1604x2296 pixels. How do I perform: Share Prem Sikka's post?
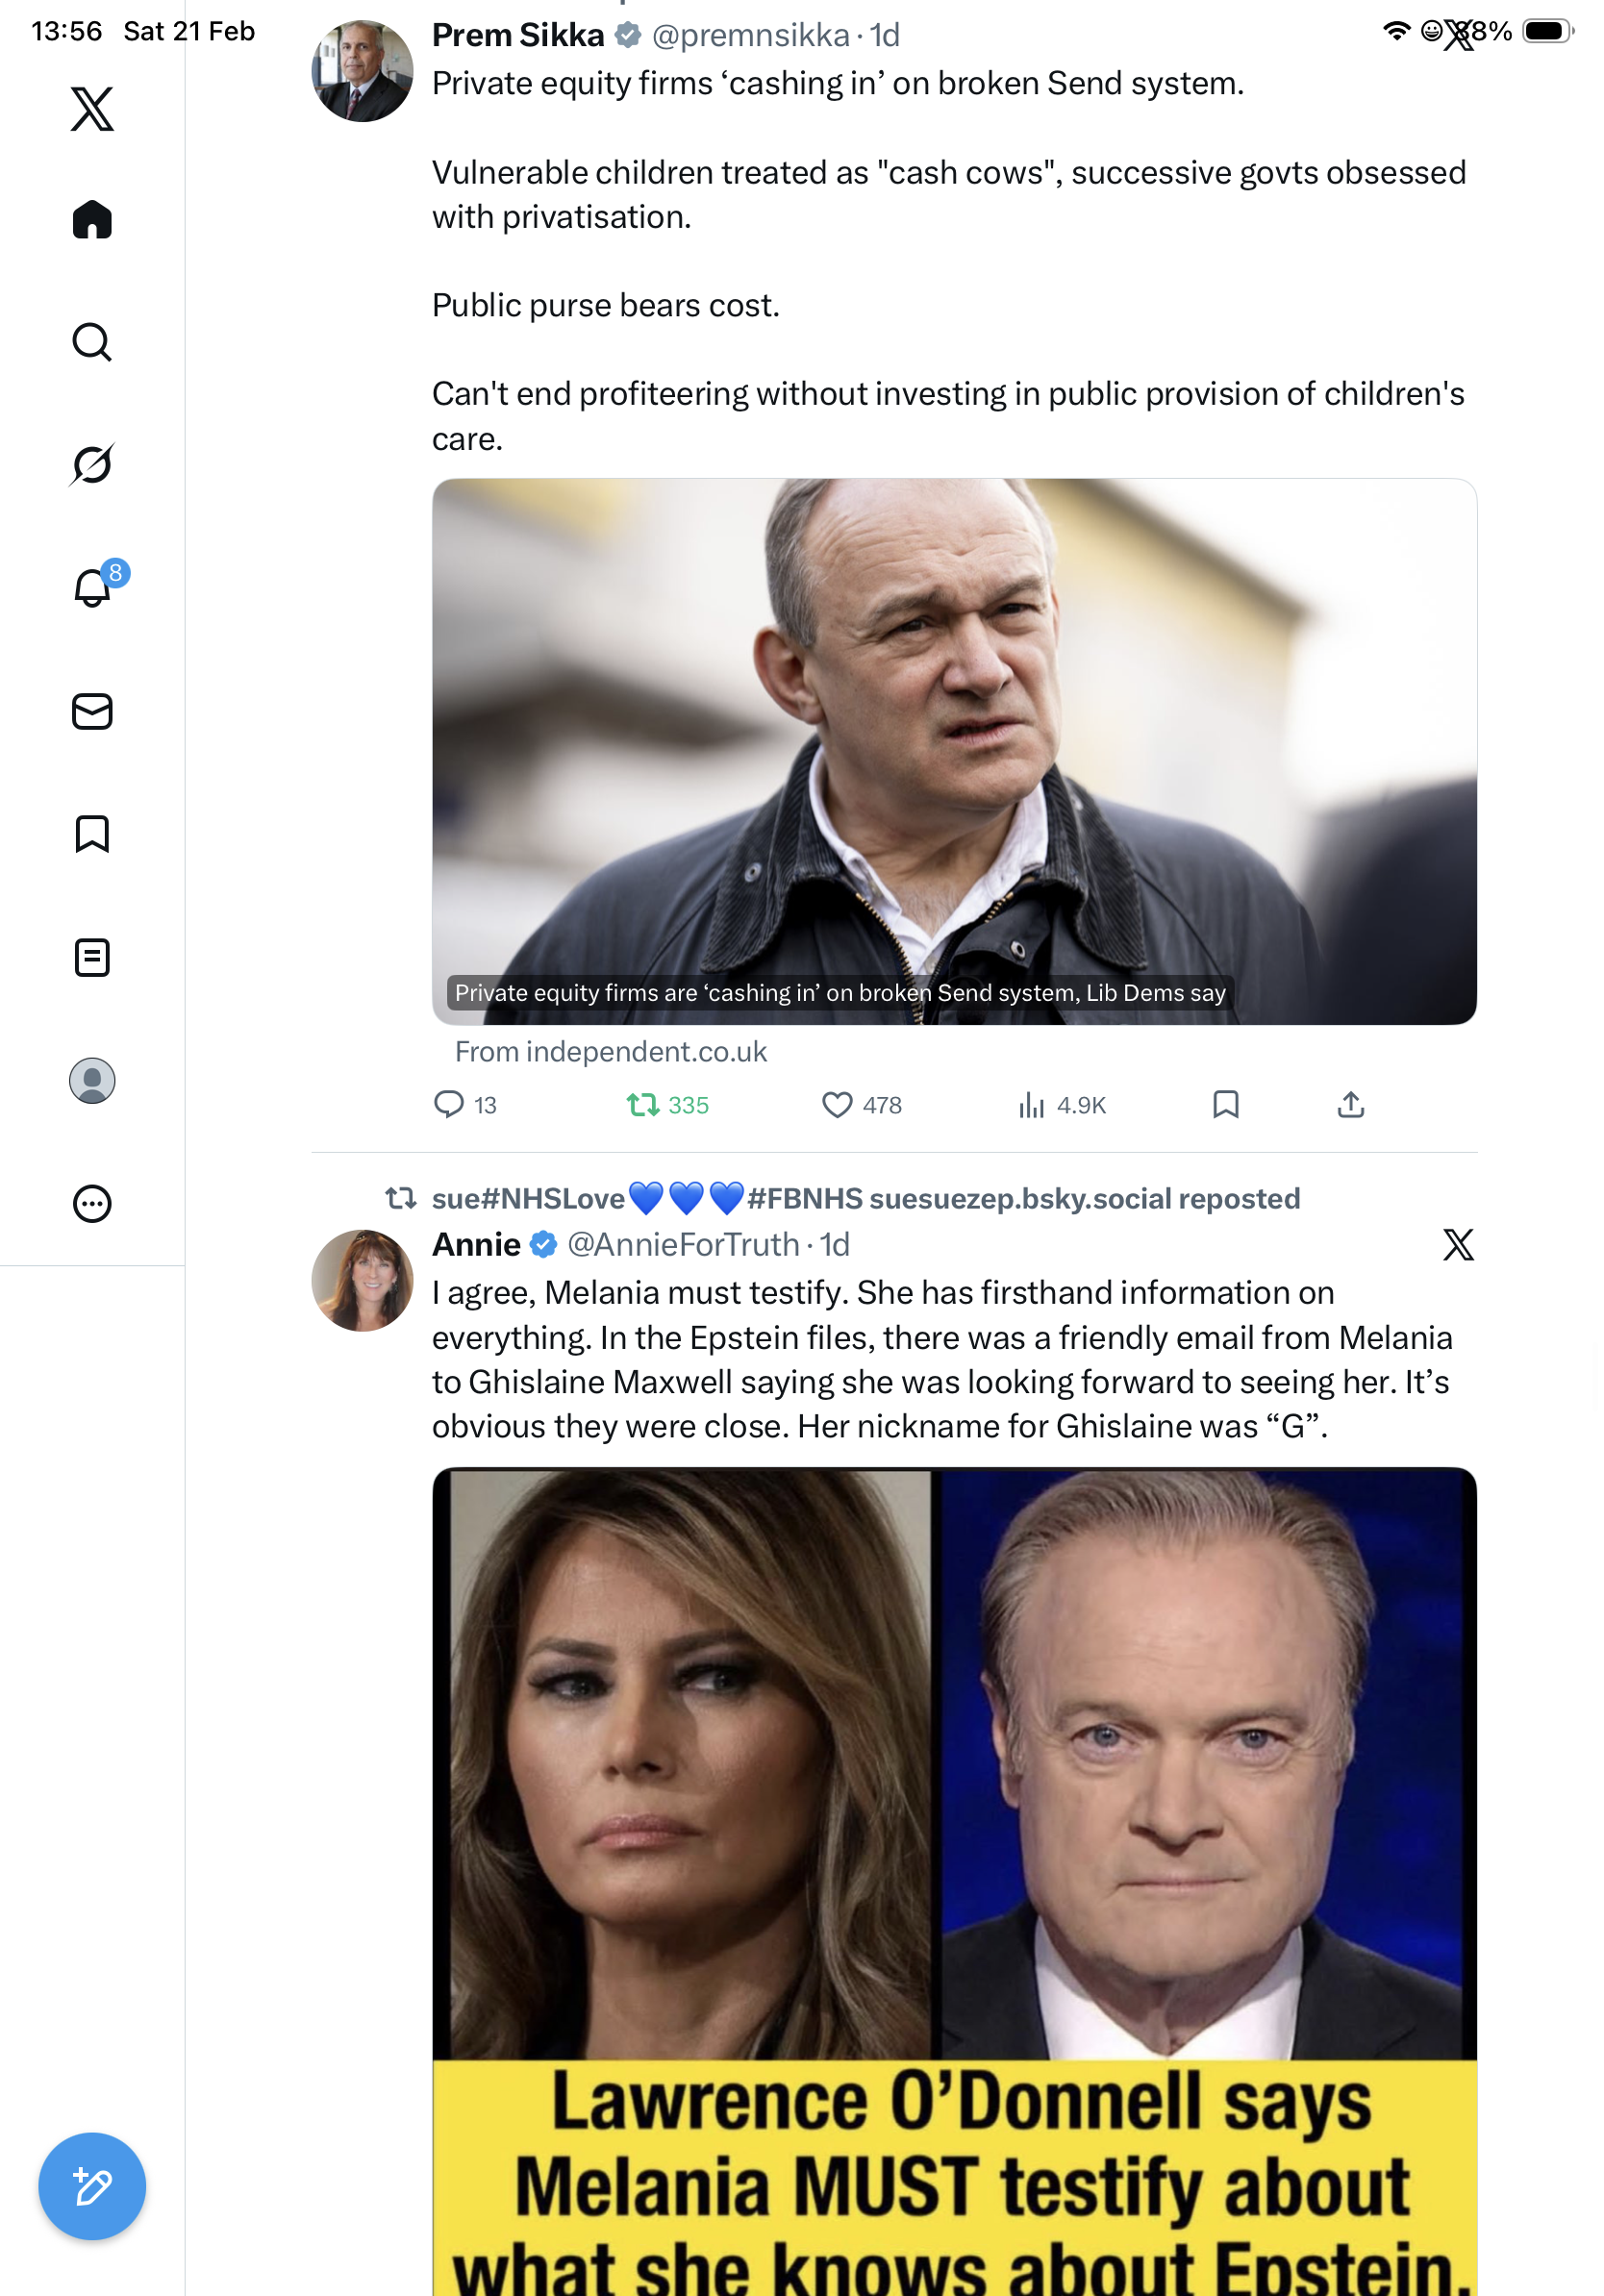(1350, 1105)
